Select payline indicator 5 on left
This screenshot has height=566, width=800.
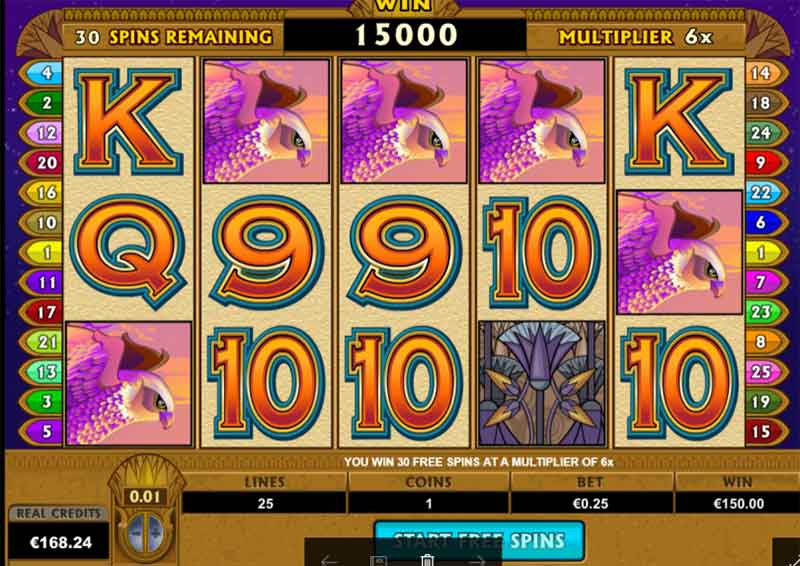pos(41,432)
